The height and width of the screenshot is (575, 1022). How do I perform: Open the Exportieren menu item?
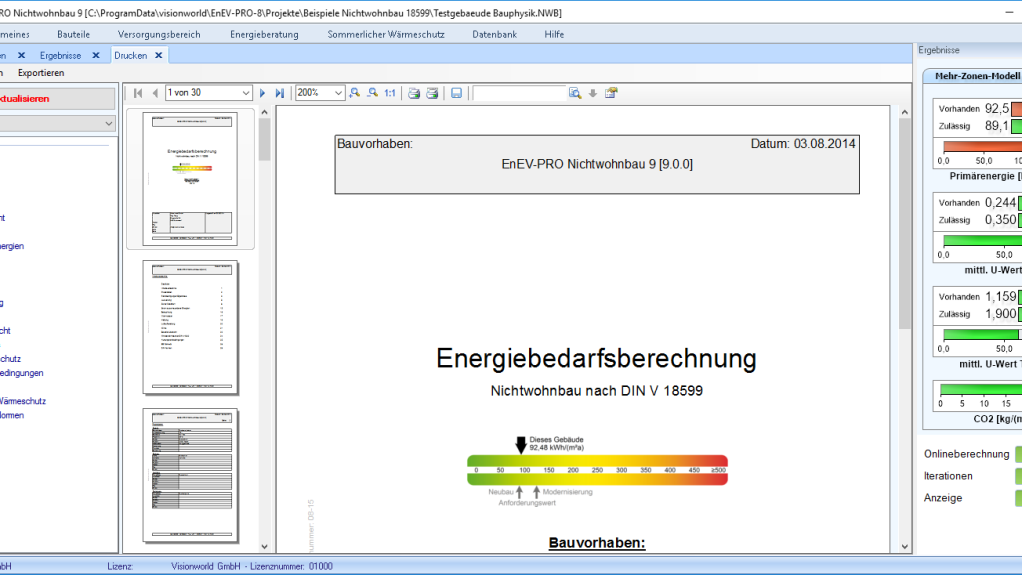pos(41,73)
